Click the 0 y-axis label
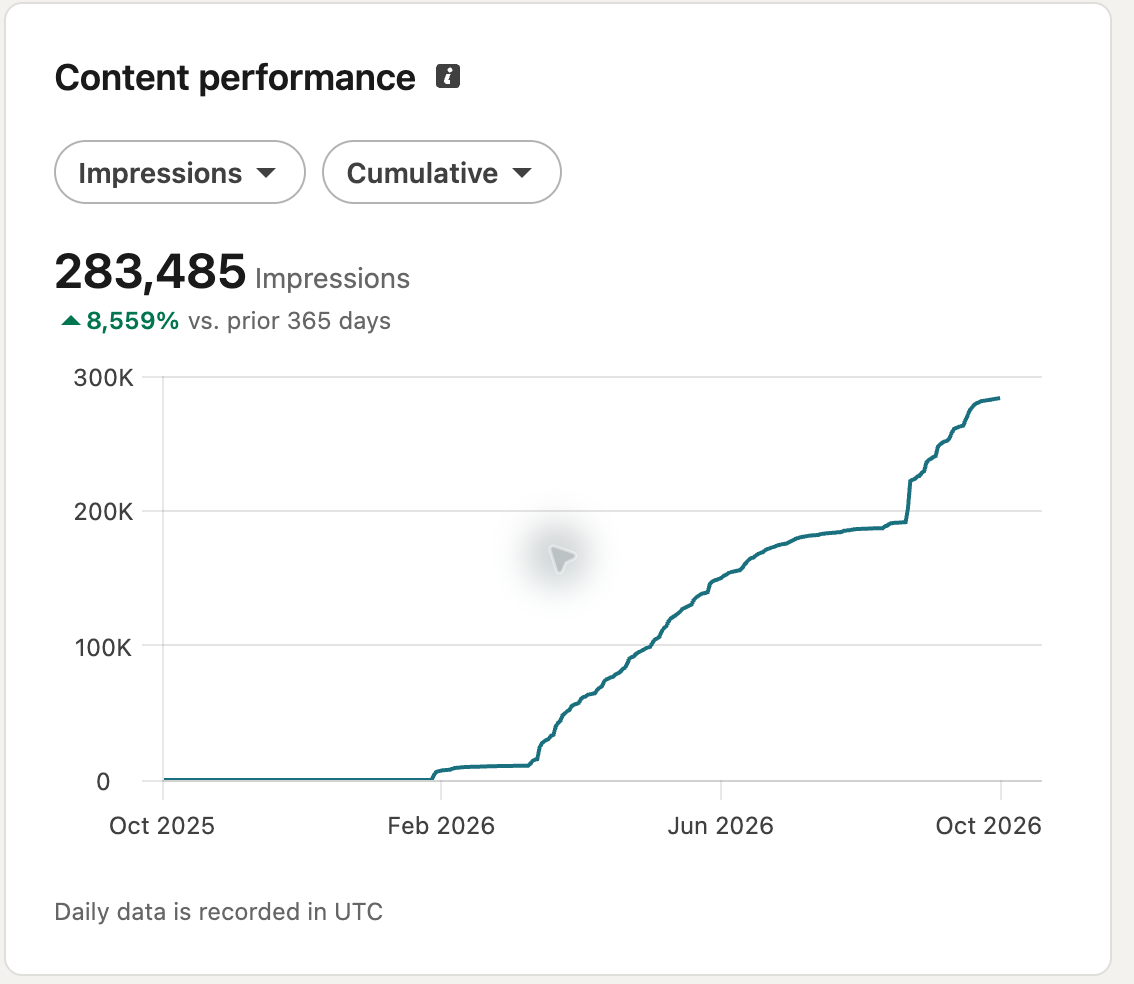Image resolution: width=1134 pixels, height=984 pixels. [103, 782]
